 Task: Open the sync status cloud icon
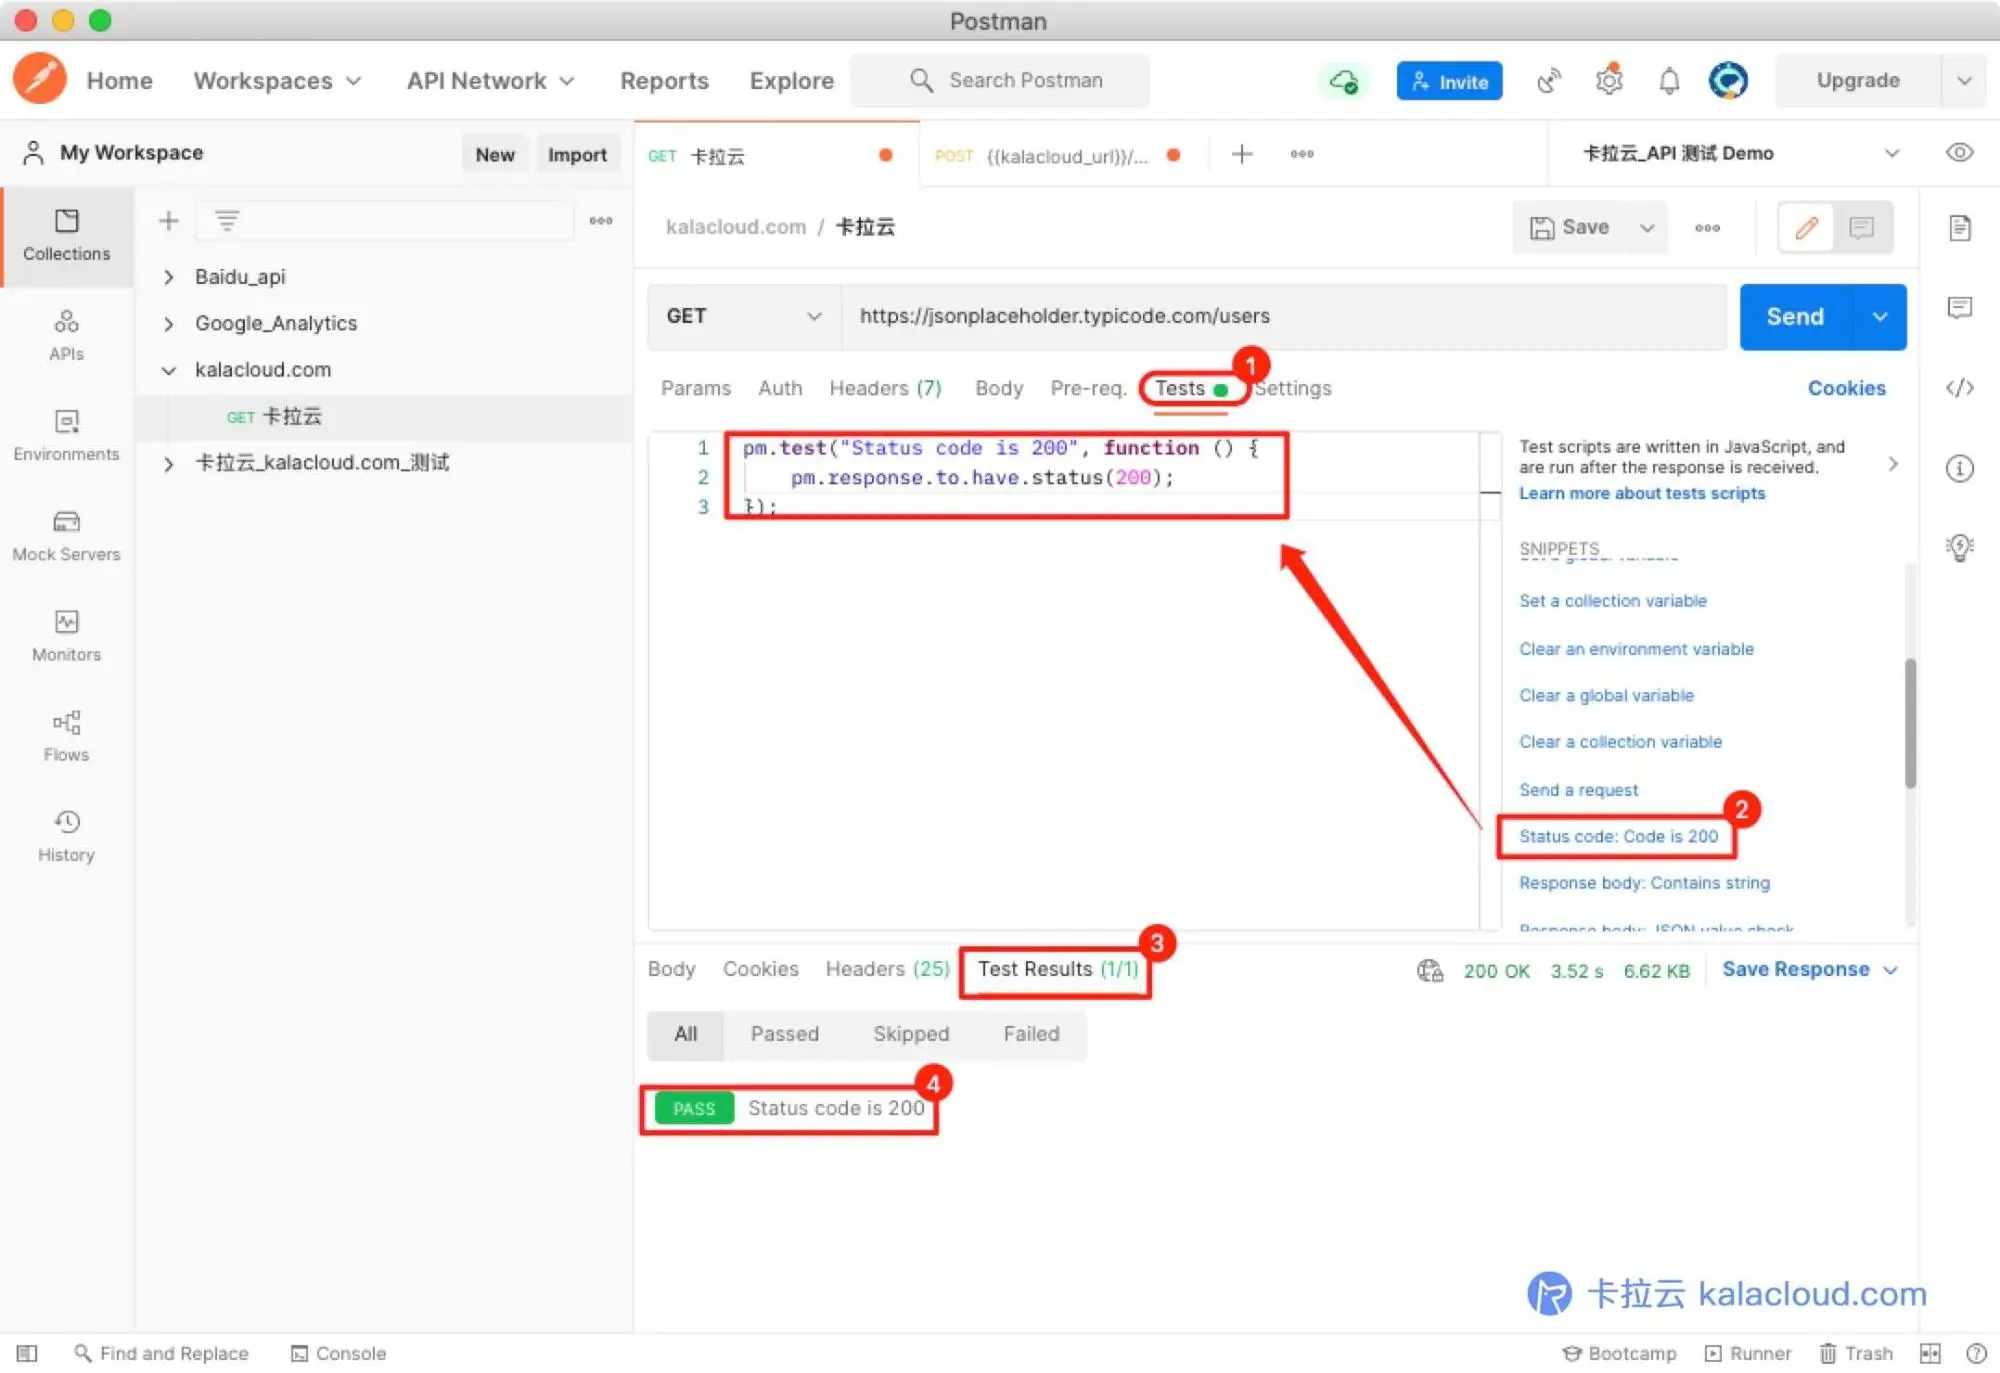[1344, 81]
